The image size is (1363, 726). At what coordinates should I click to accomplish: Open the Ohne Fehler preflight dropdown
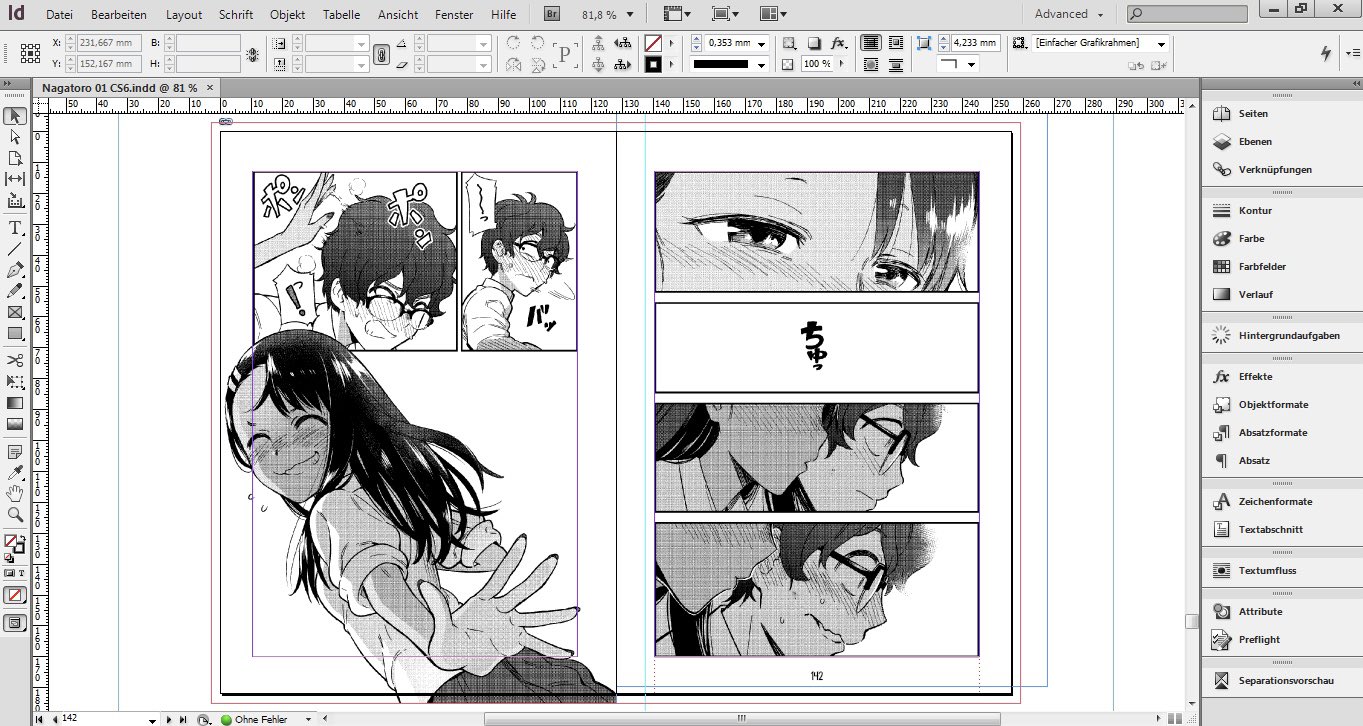tap(307, 719)
